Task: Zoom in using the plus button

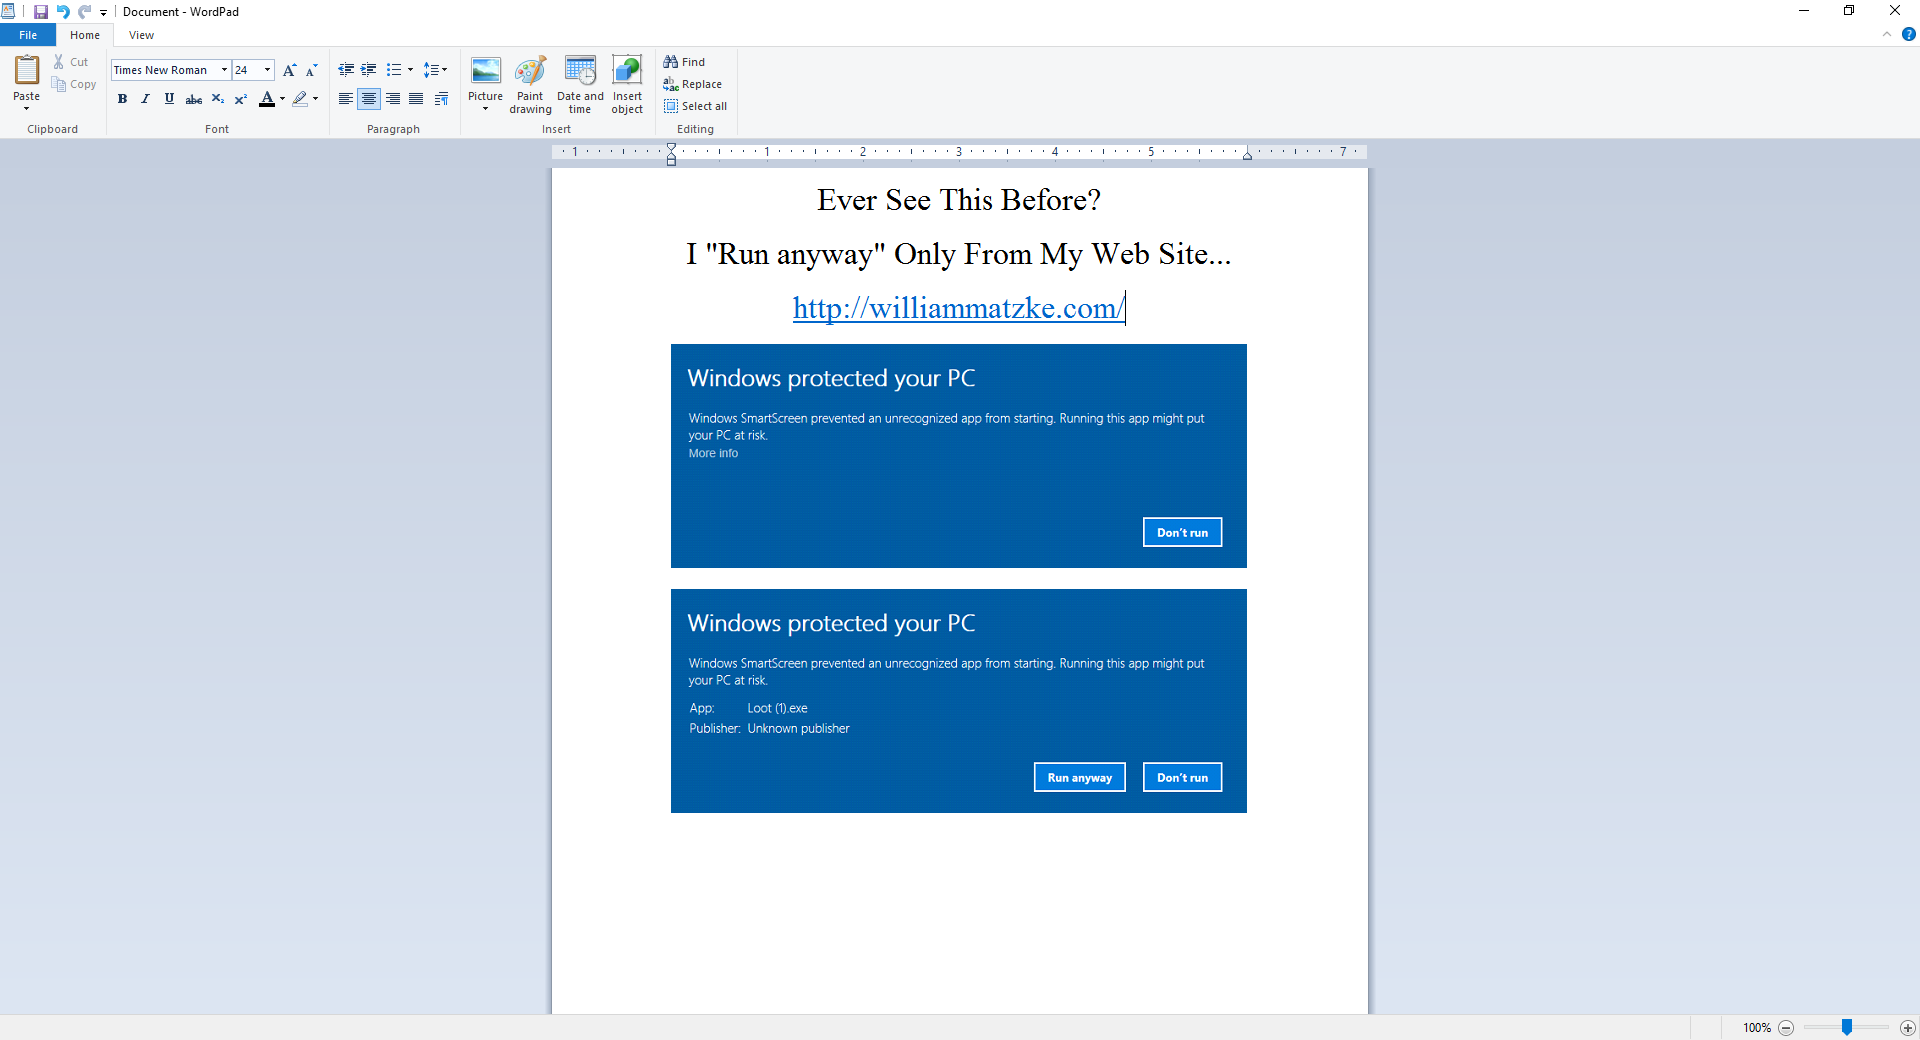Action: point(1907,1027)
